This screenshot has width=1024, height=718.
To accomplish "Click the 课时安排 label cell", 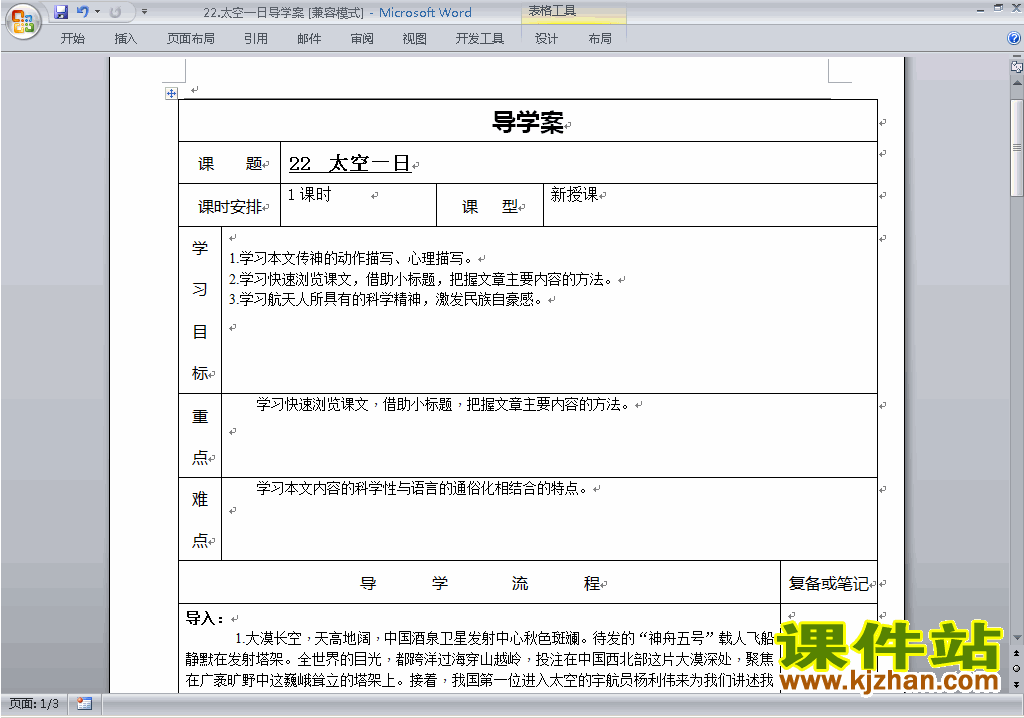I will pyautogui.click(x=230, y=206).
